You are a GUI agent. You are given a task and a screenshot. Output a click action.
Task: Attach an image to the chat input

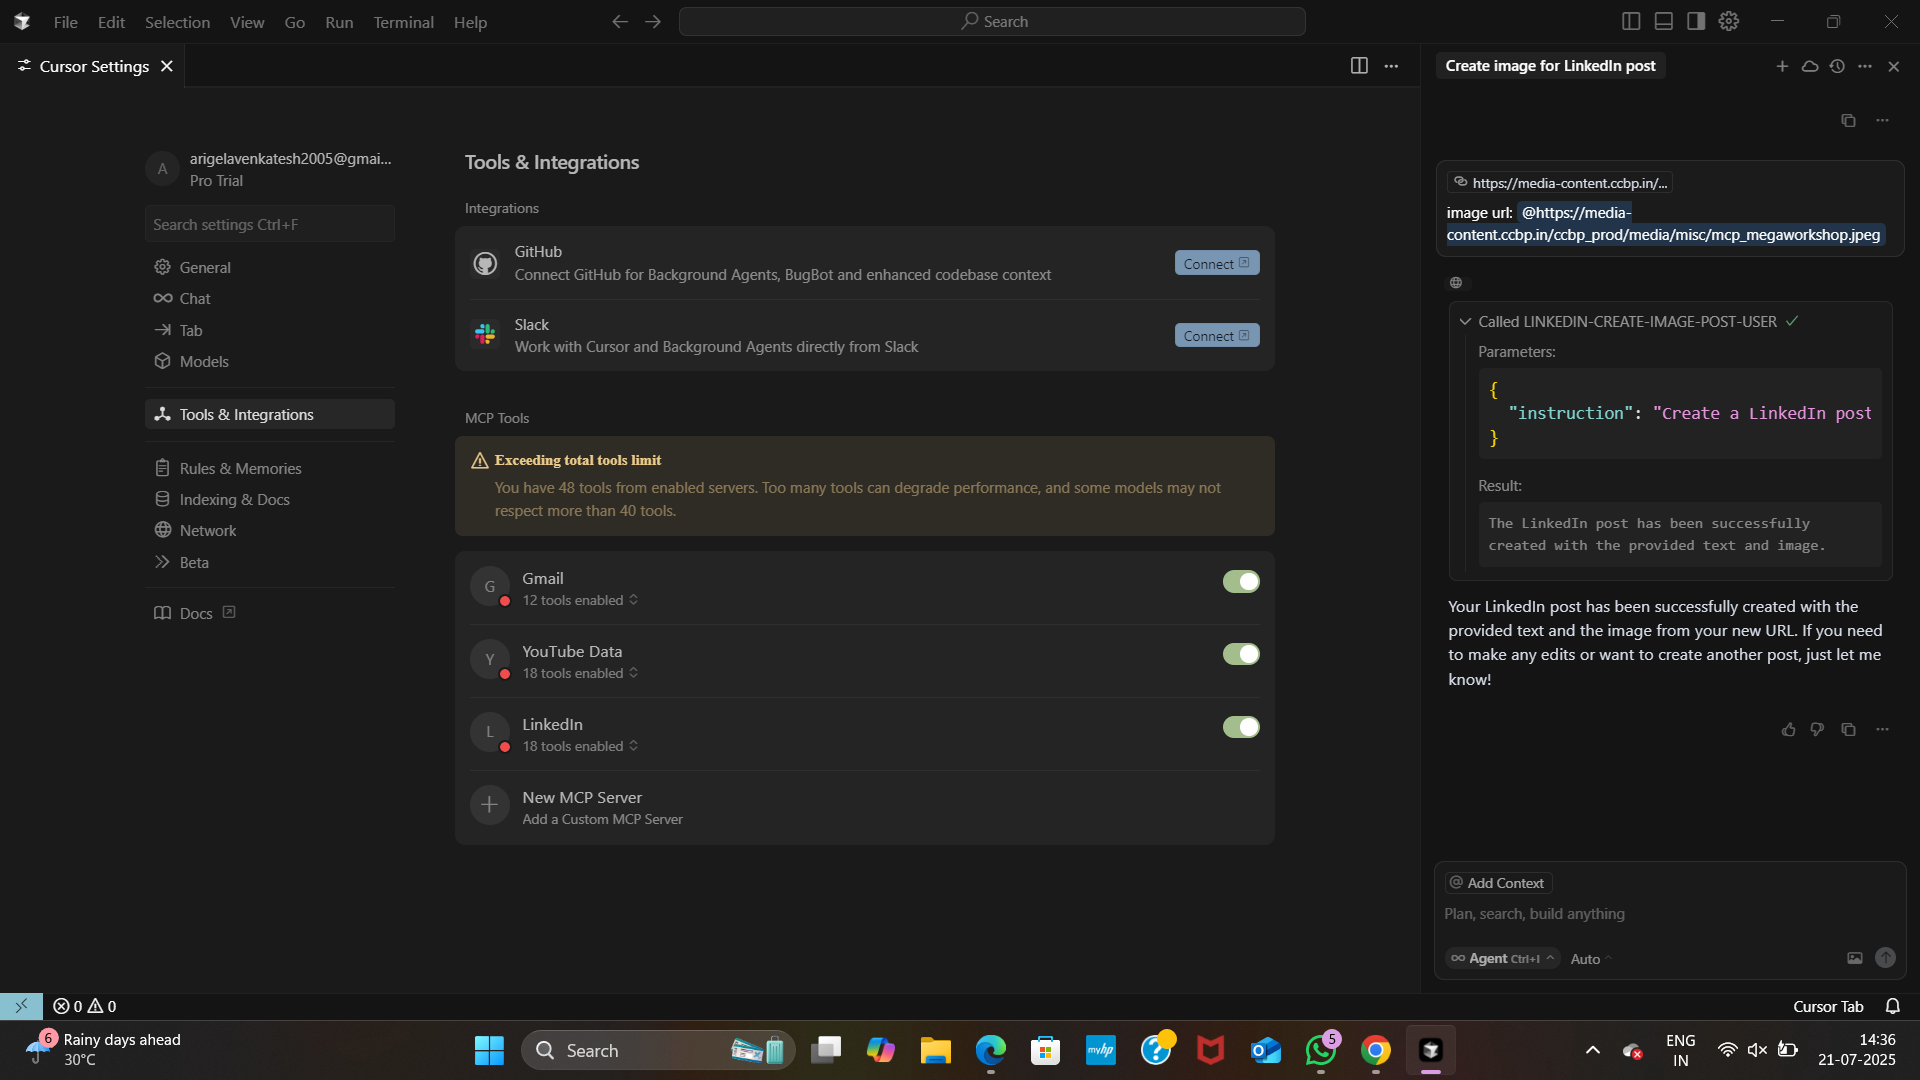(x=1855, y=958)
